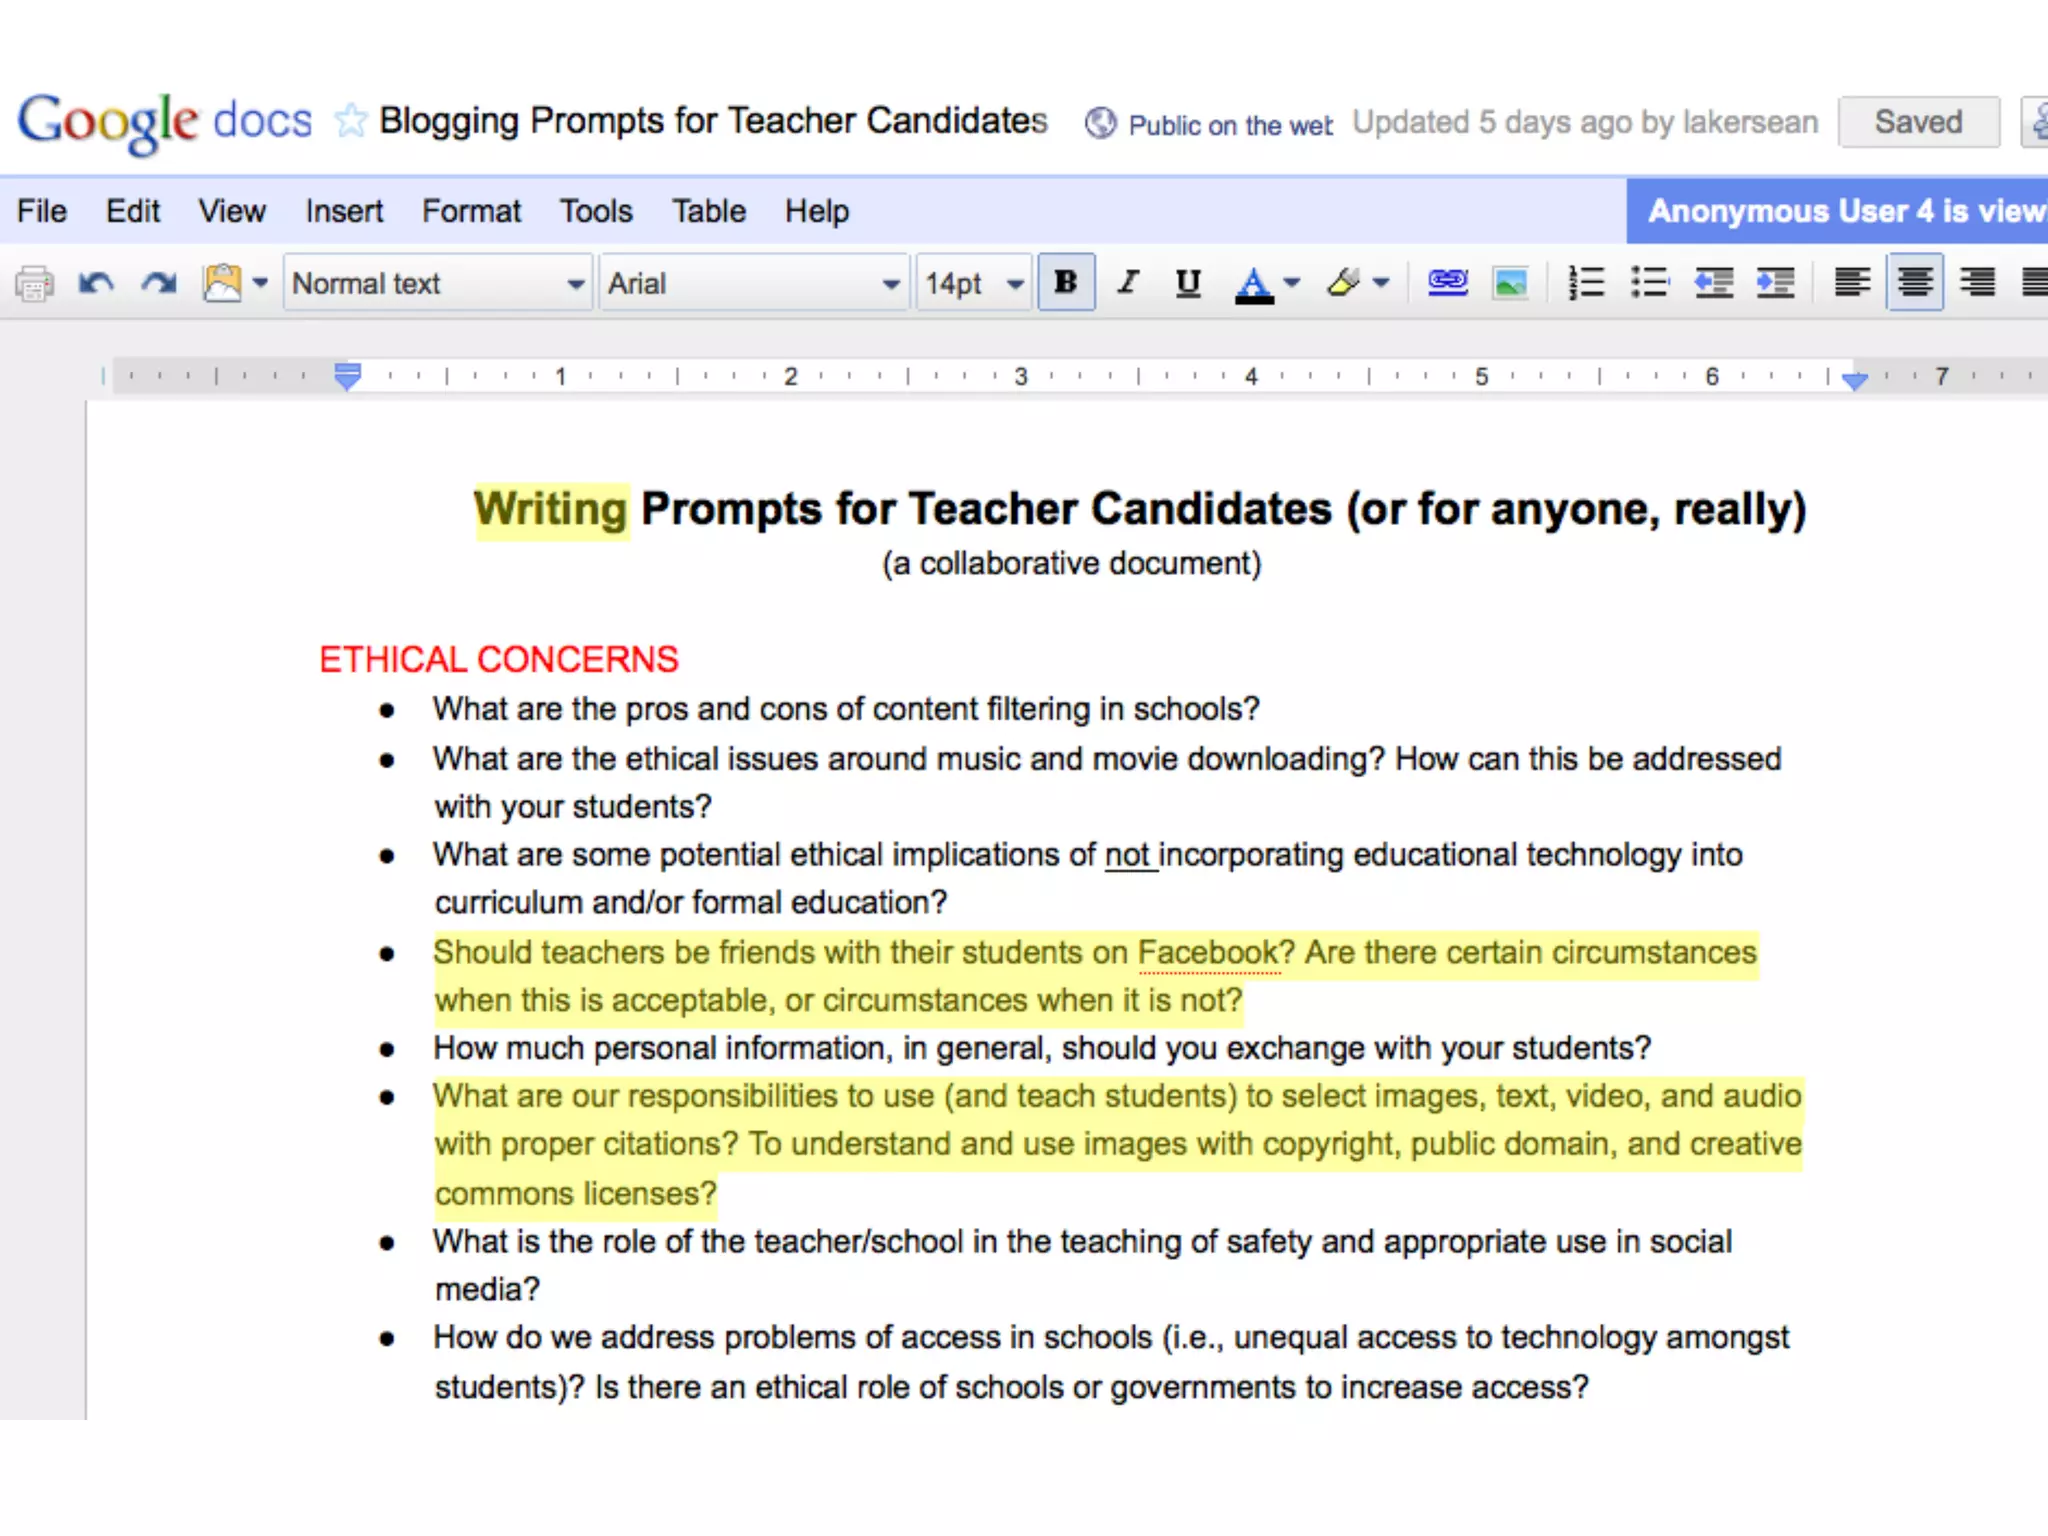Click the print icon
Image resolution: width=2048 pixels, height=1536 pixels.
[x=34, y=284]
